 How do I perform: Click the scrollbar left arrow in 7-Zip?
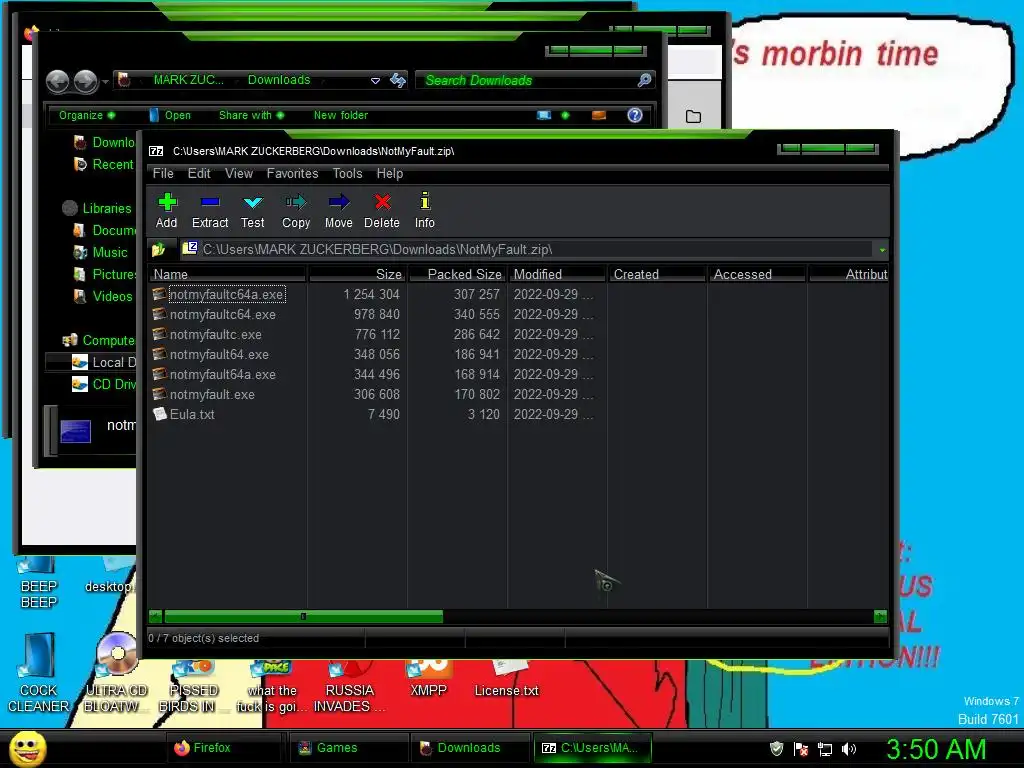[x=155, y=616]
